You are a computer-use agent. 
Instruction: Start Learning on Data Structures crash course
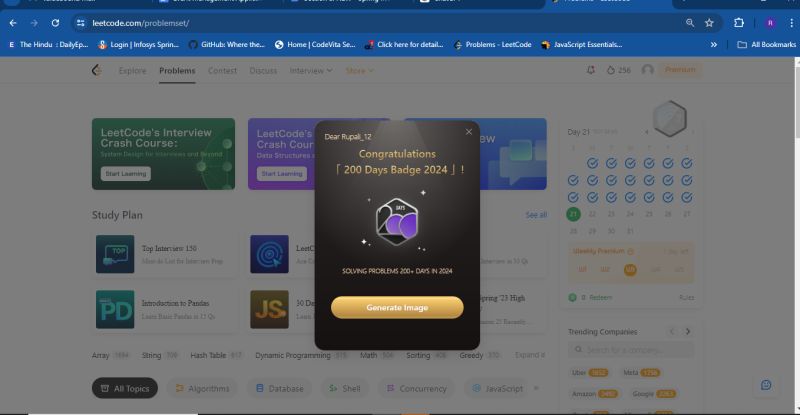pos(282,174)
